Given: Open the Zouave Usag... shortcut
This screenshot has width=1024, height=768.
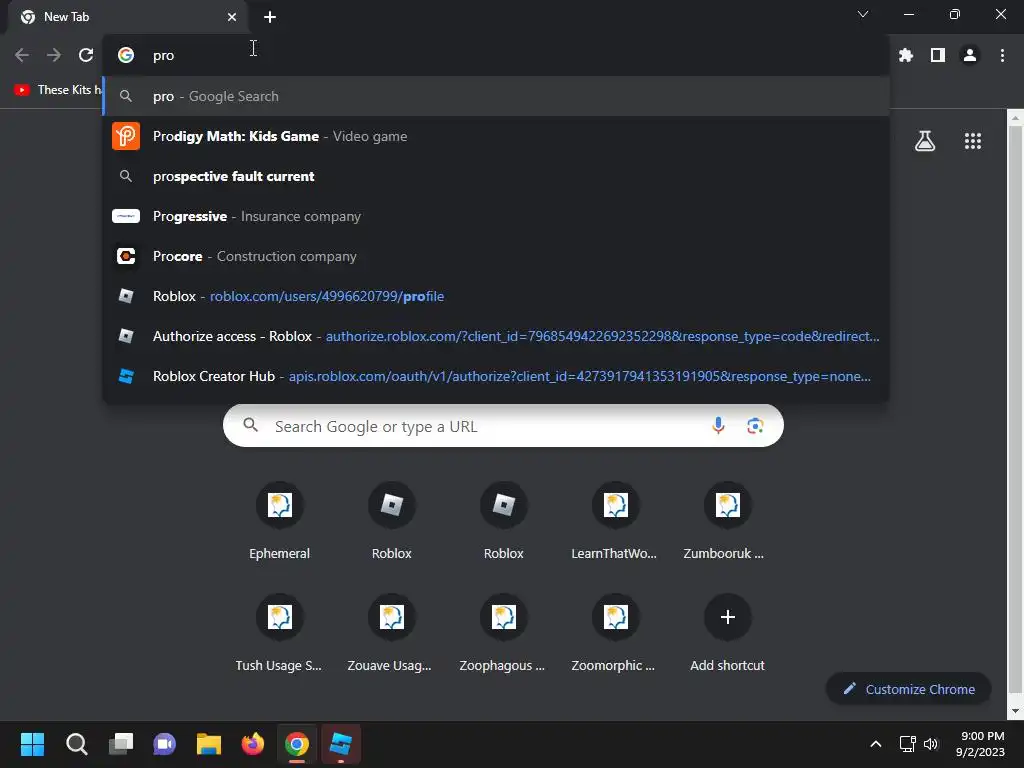Looking at the screenshot, I should coord(392,633).
